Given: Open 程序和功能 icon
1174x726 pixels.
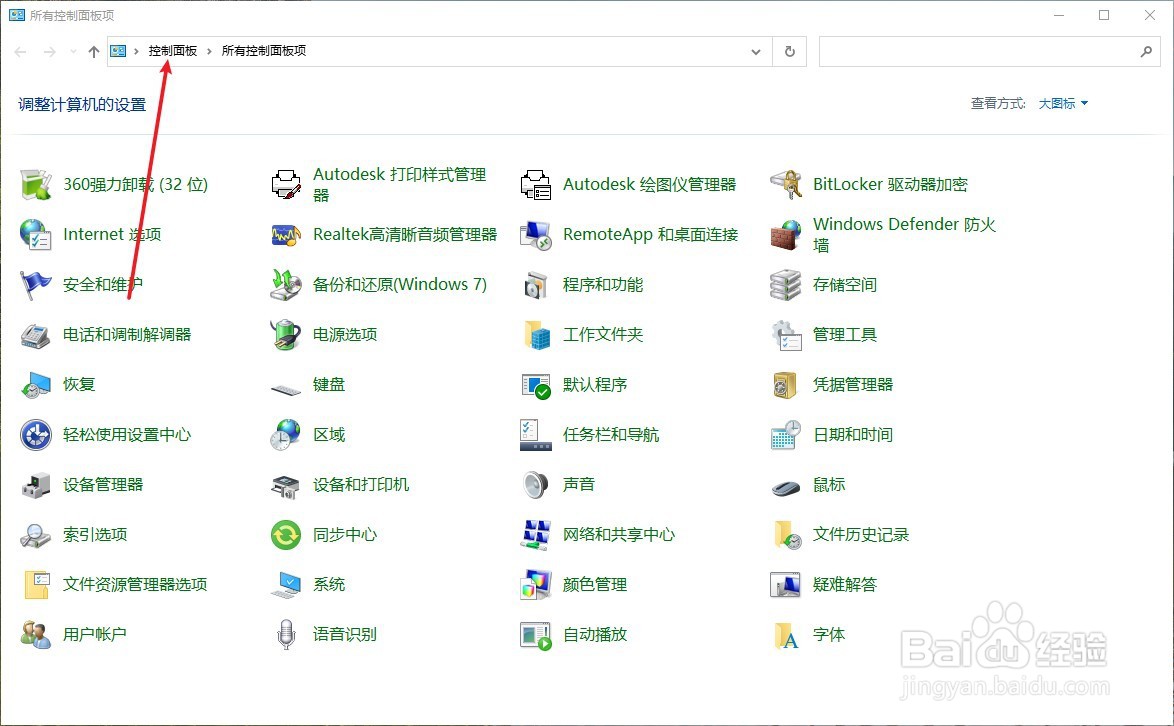Looking at the screenshot, I should pos(535,284).
